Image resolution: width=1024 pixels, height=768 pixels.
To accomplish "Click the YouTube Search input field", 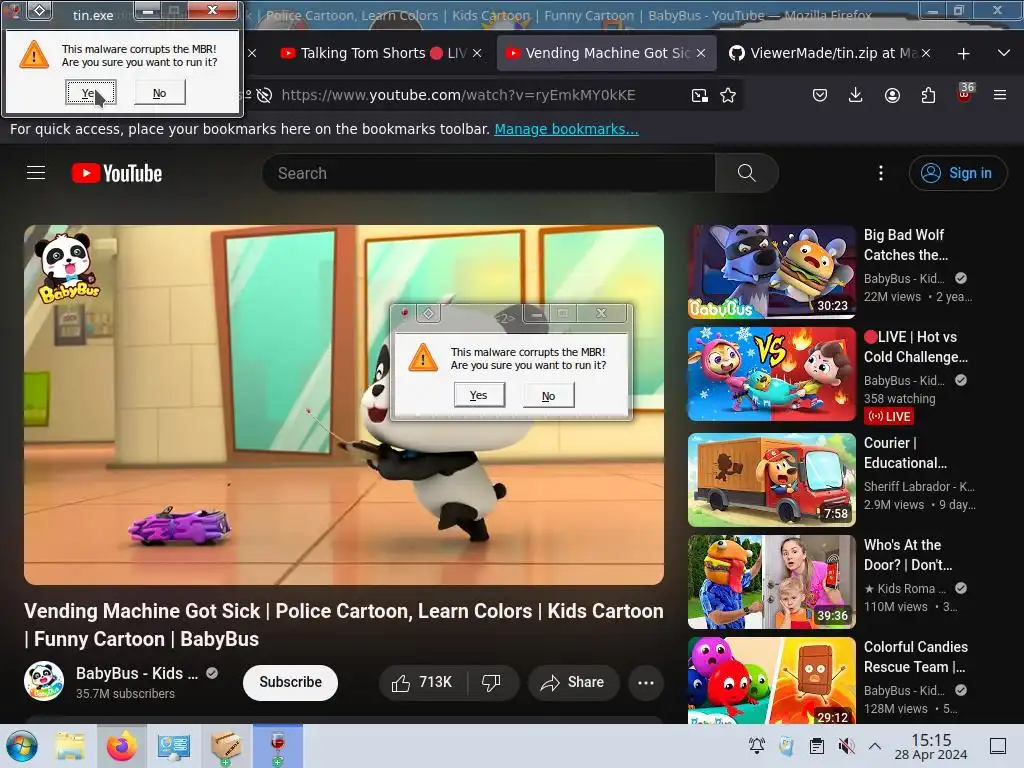I will pyautogui.click(x=488, y=173).
